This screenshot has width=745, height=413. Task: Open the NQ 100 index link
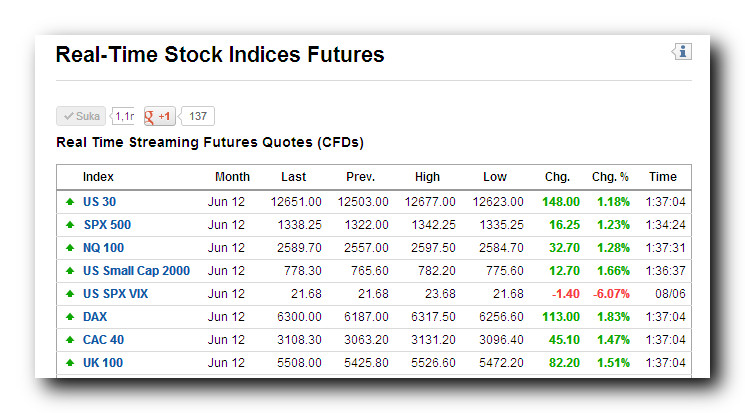[x=103, y=248]
